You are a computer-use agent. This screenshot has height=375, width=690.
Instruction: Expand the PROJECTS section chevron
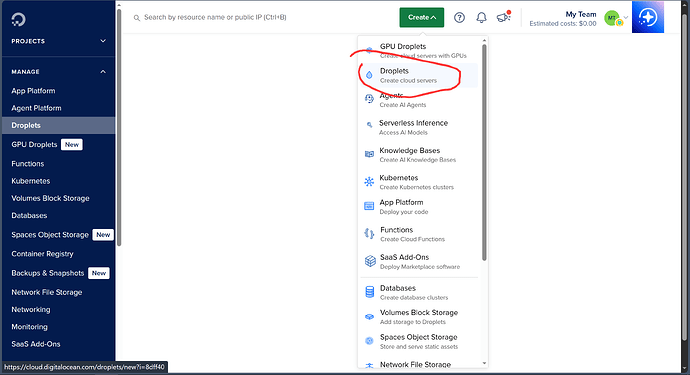pos(103,41)
